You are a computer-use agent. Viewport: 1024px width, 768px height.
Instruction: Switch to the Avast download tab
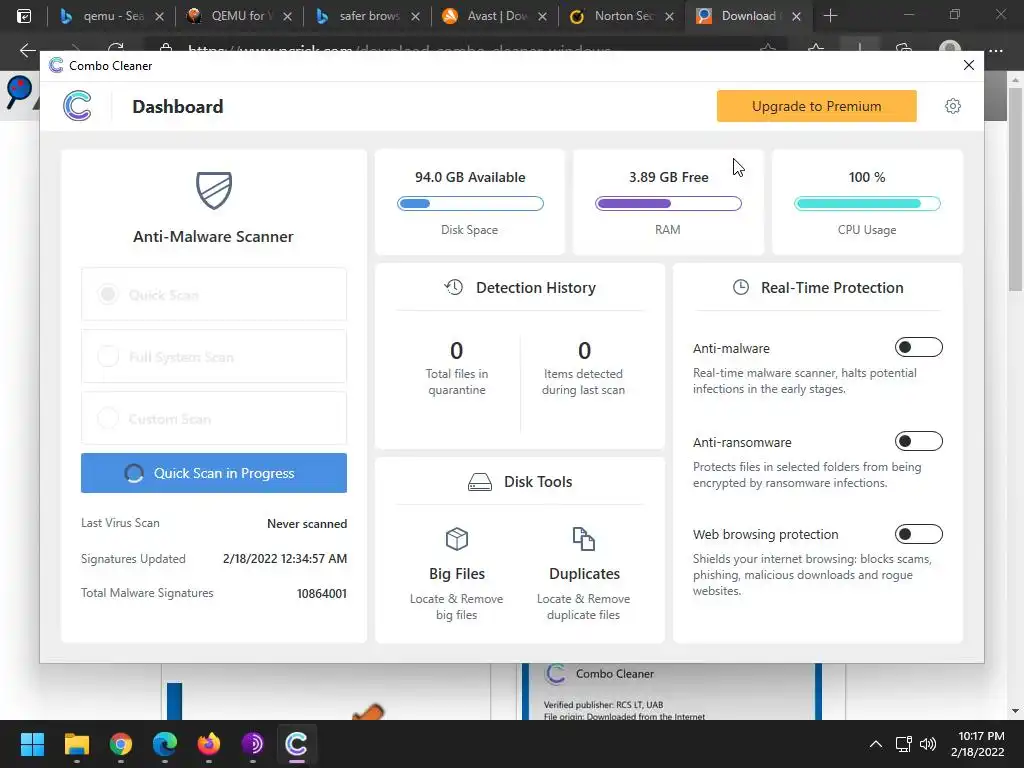tap(494, 16)
